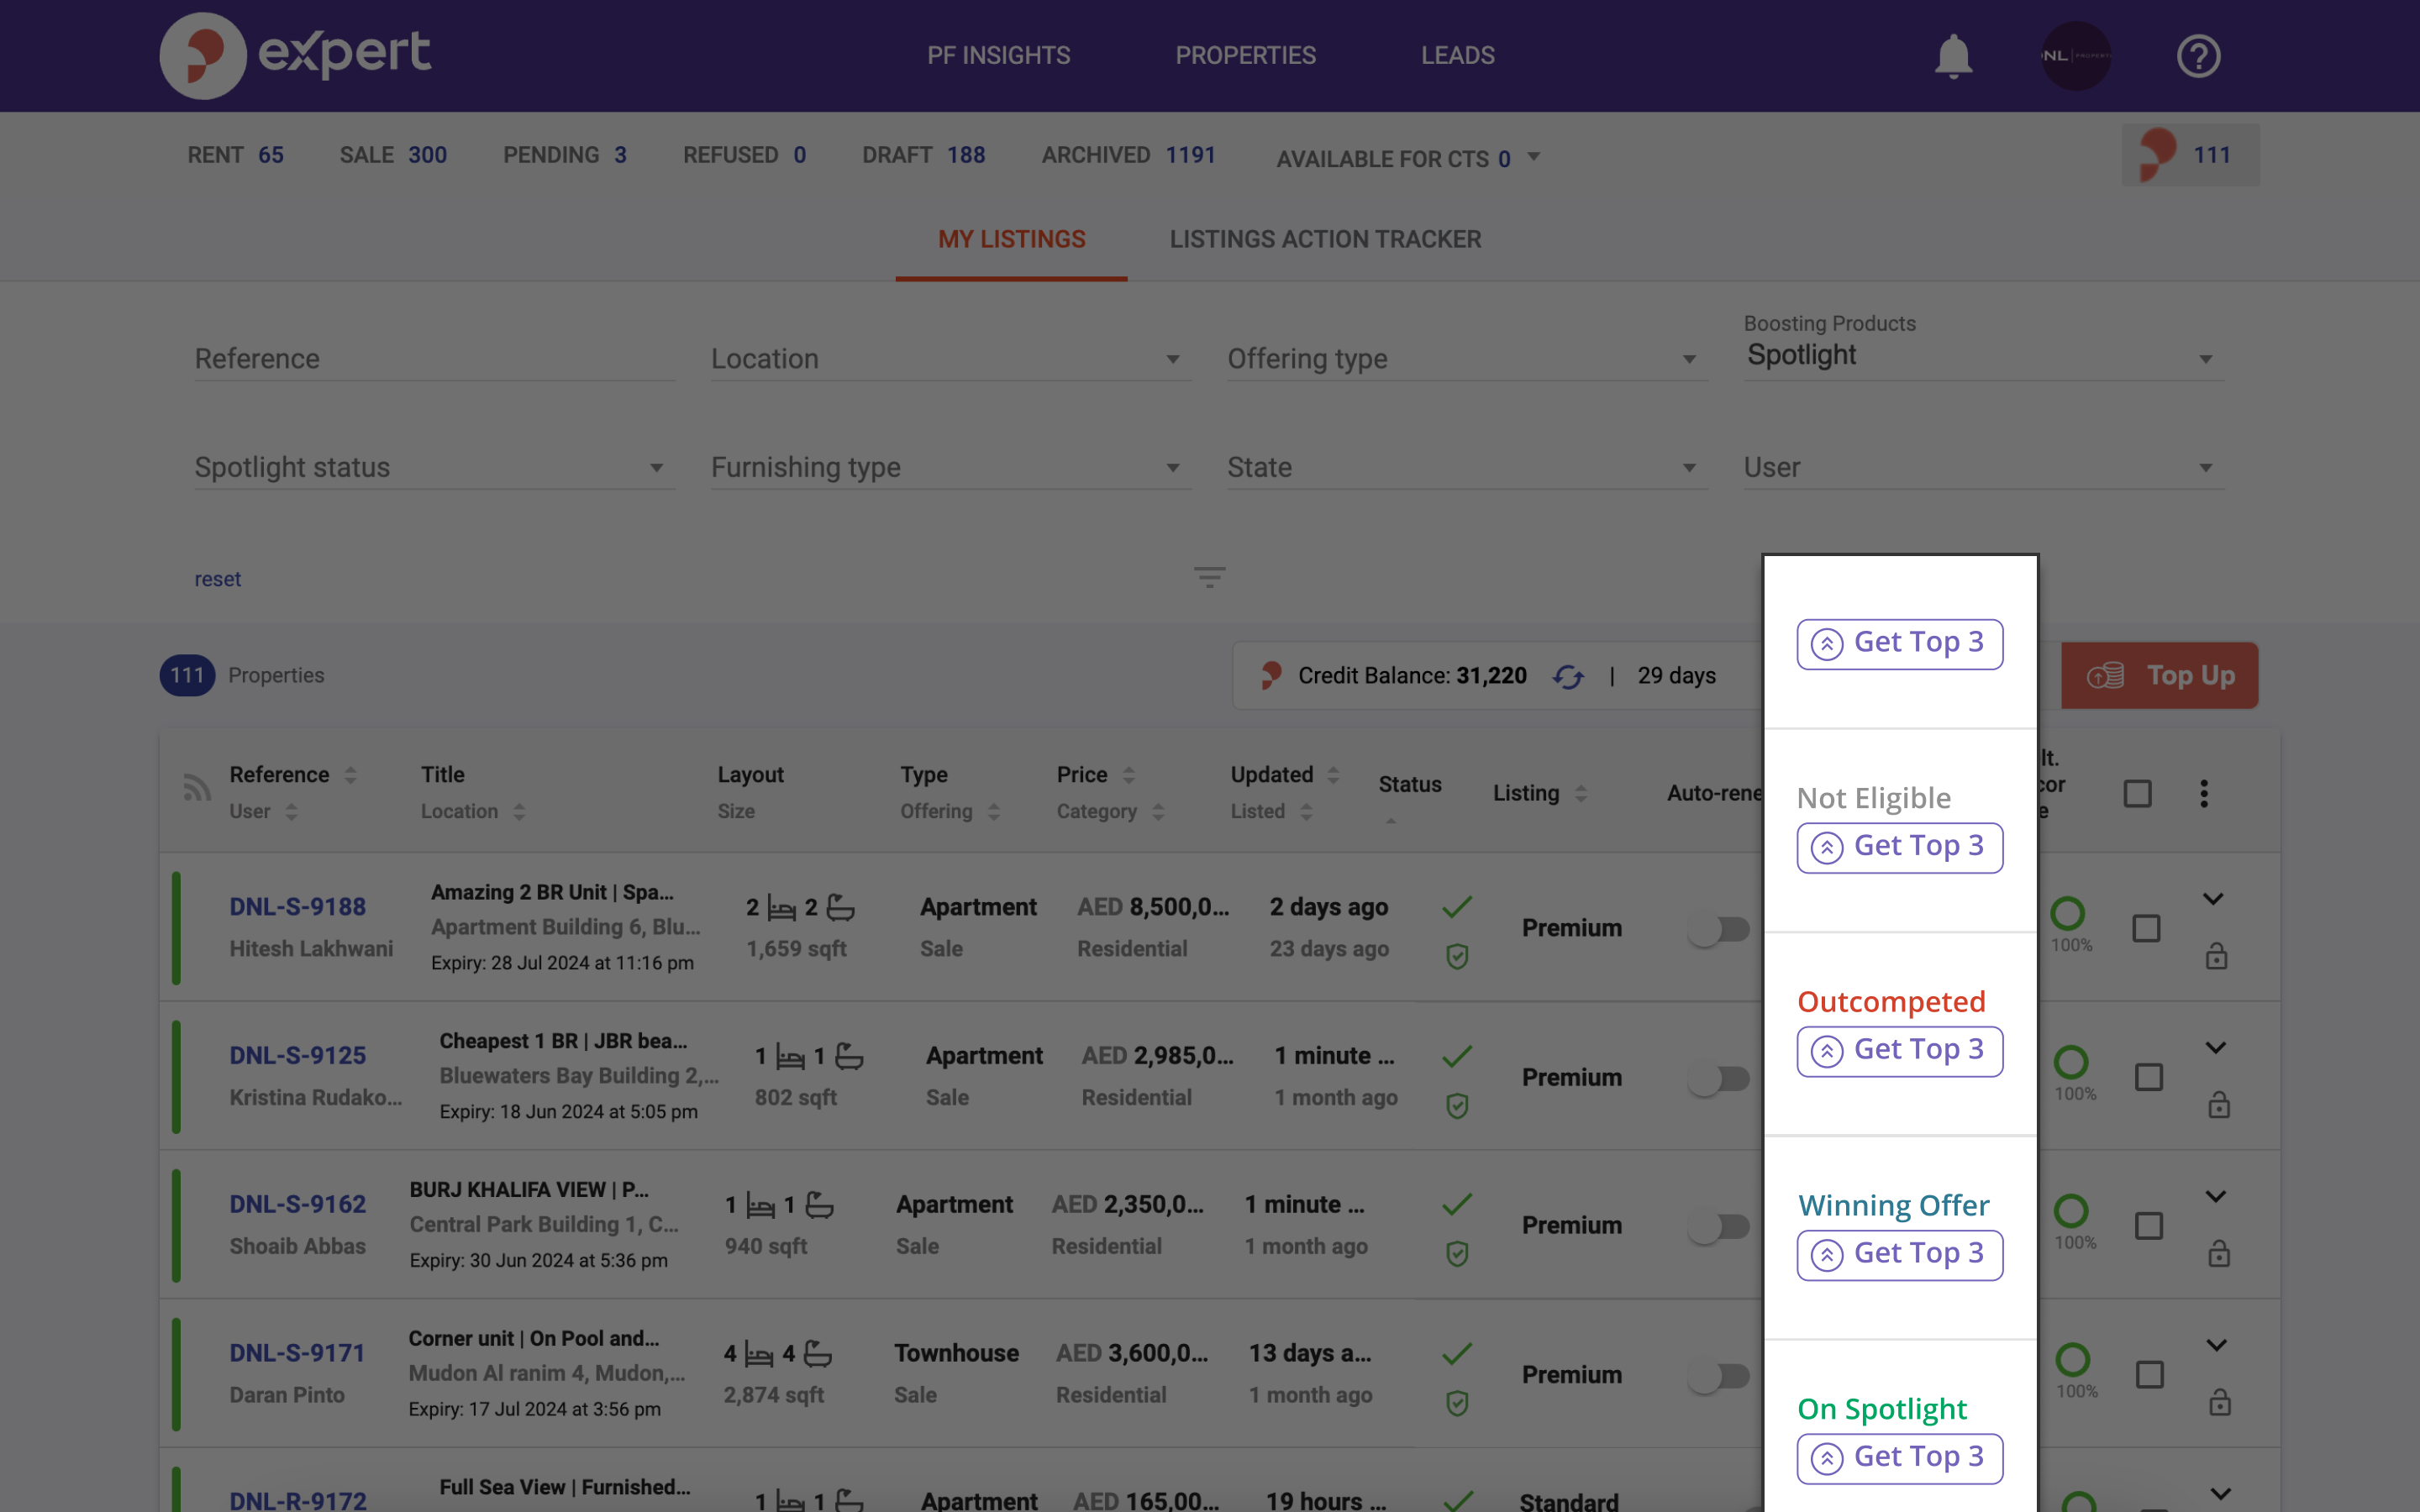
Task: Open the Location dropdown
Action: click(950, 359)
